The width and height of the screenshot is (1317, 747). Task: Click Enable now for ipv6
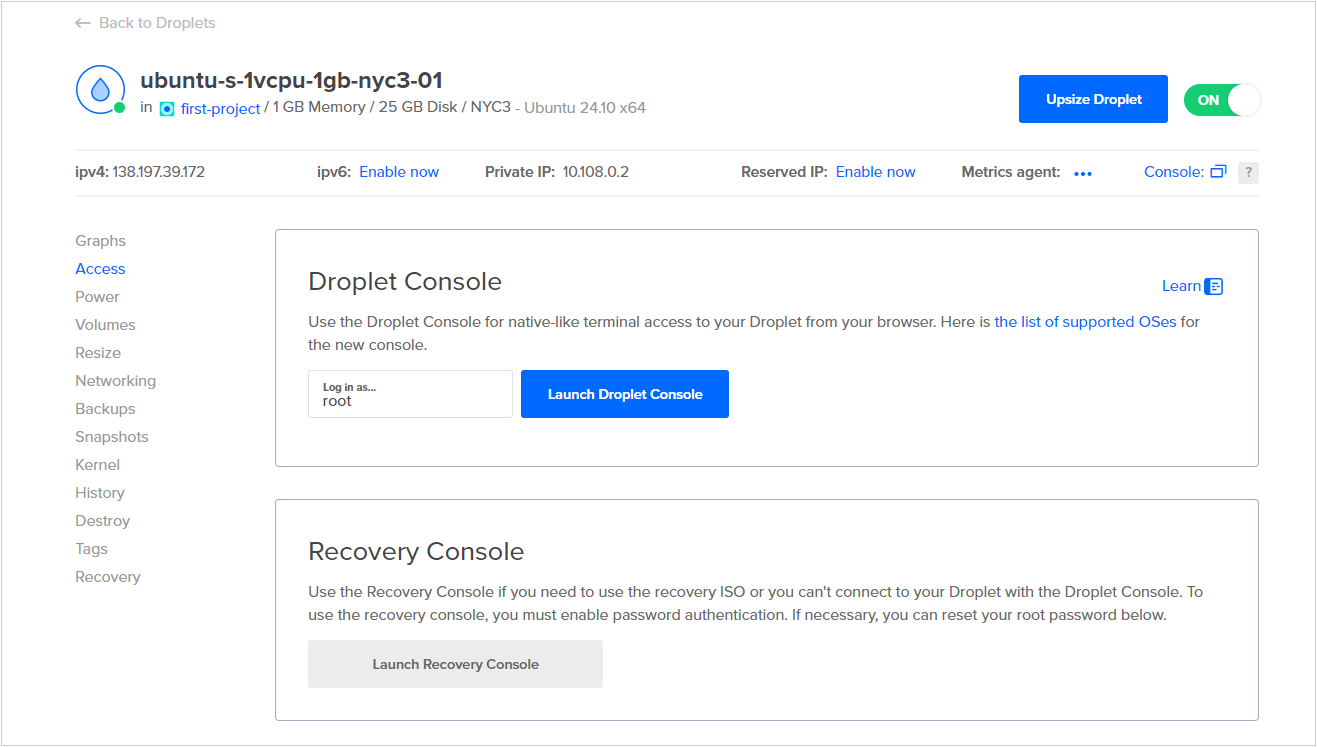click(399, 172)
